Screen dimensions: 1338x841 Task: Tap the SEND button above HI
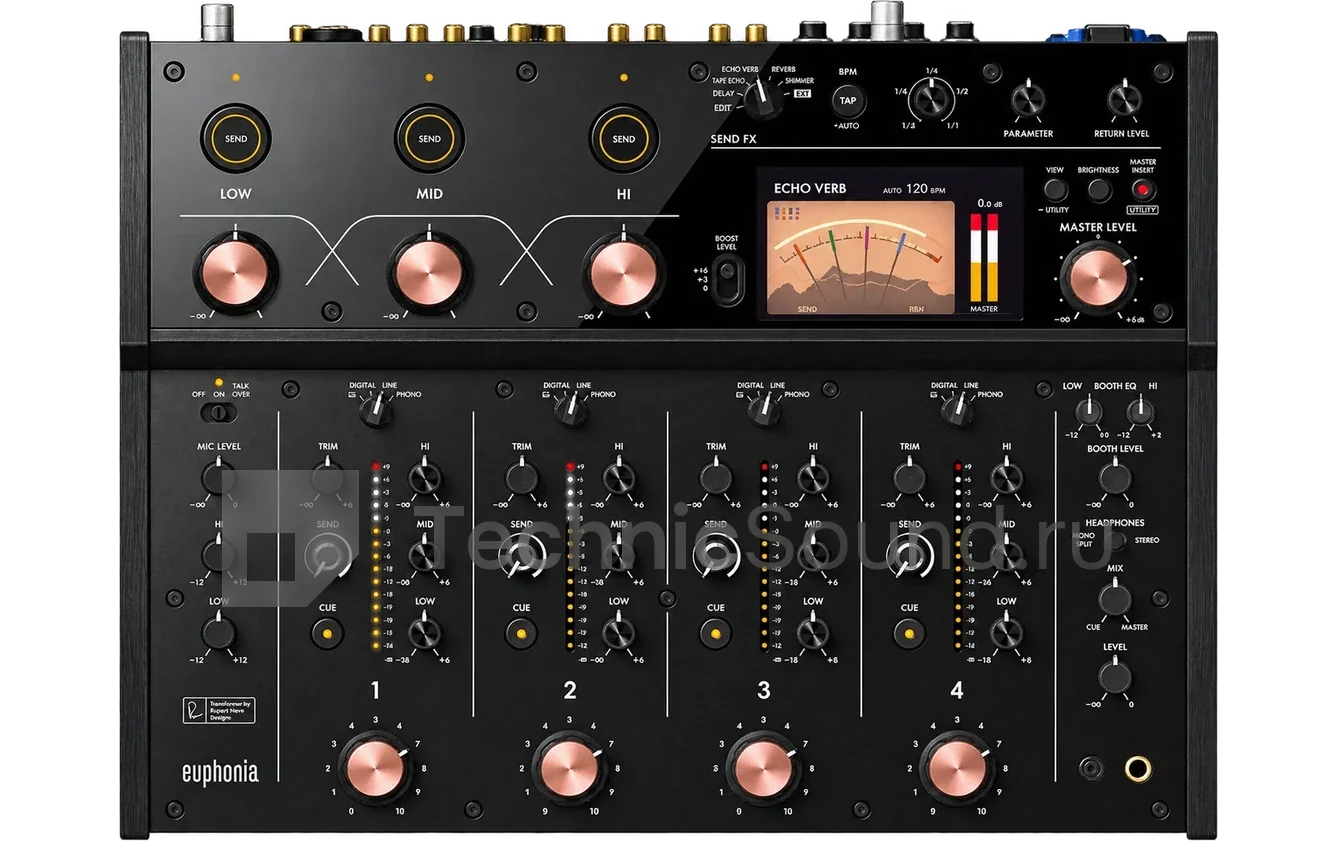pos(624,139)
